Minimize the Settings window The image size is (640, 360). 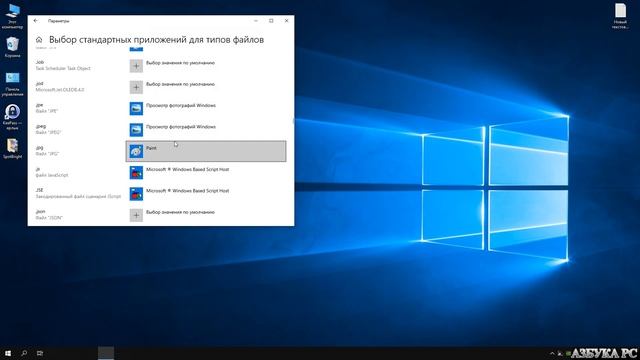256,21
